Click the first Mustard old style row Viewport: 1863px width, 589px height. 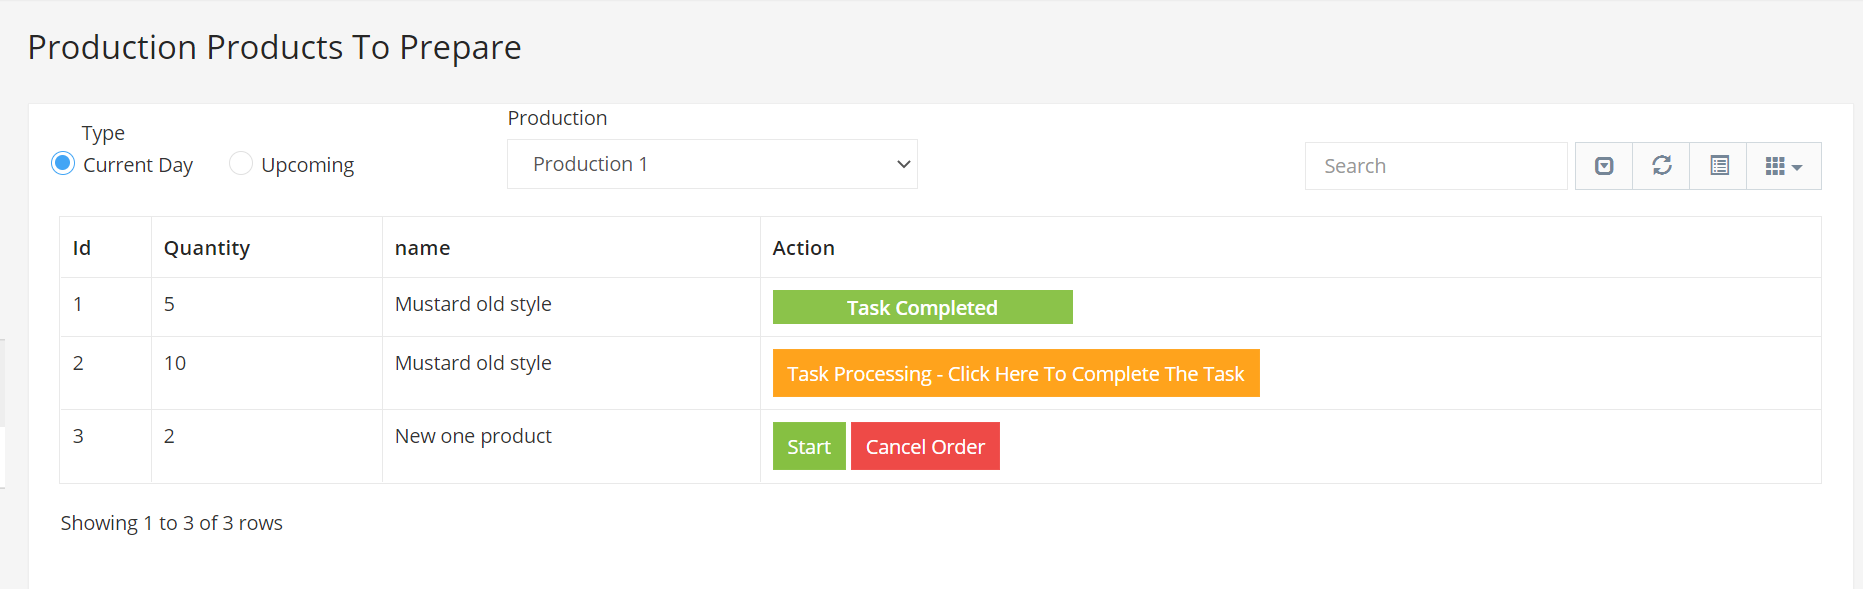(940, 307)
